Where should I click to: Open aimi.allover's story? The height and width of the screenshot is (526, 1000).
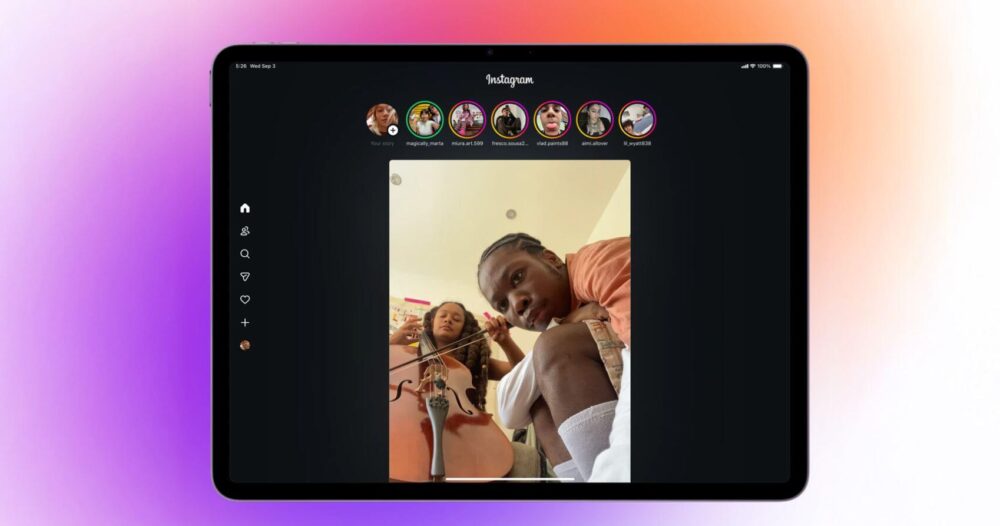(594, 120)
